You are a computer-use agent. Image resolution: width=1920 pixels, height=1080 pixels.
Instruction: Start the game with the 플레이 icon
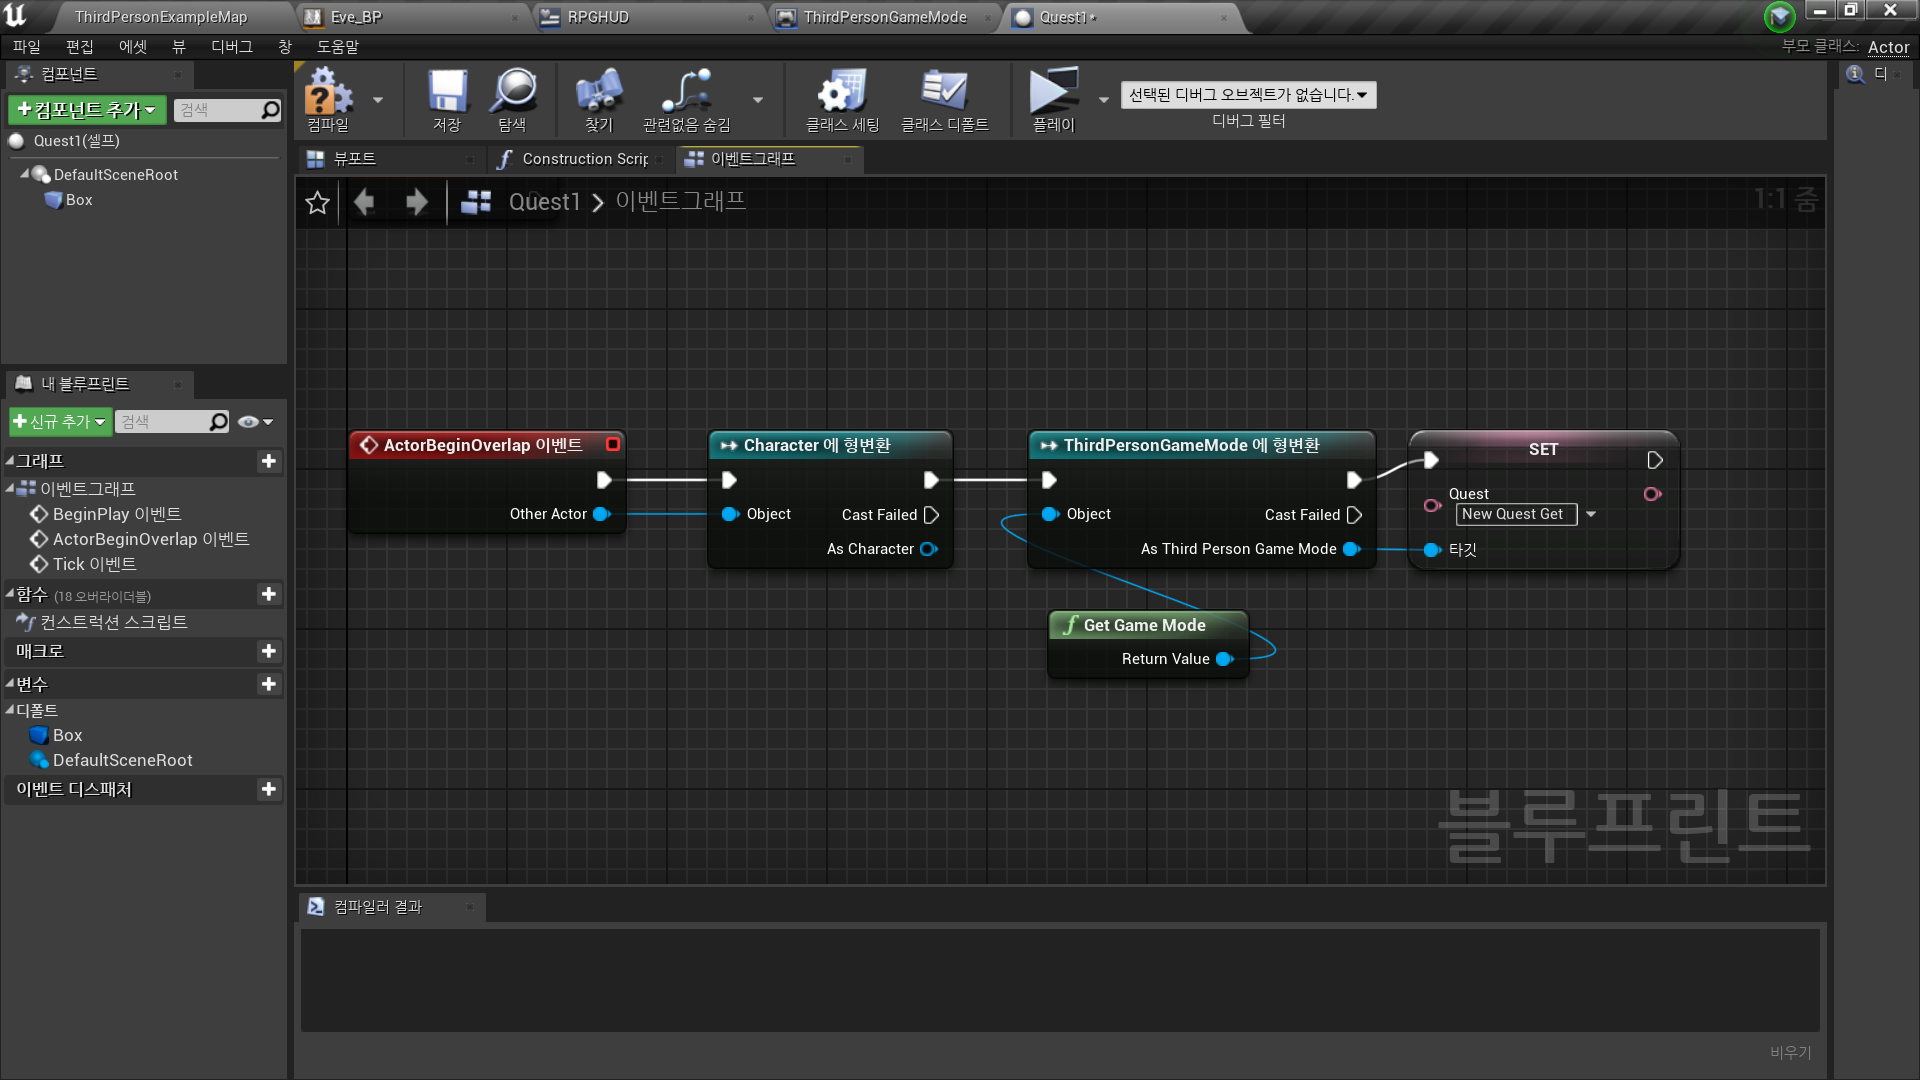point(1053,99)
